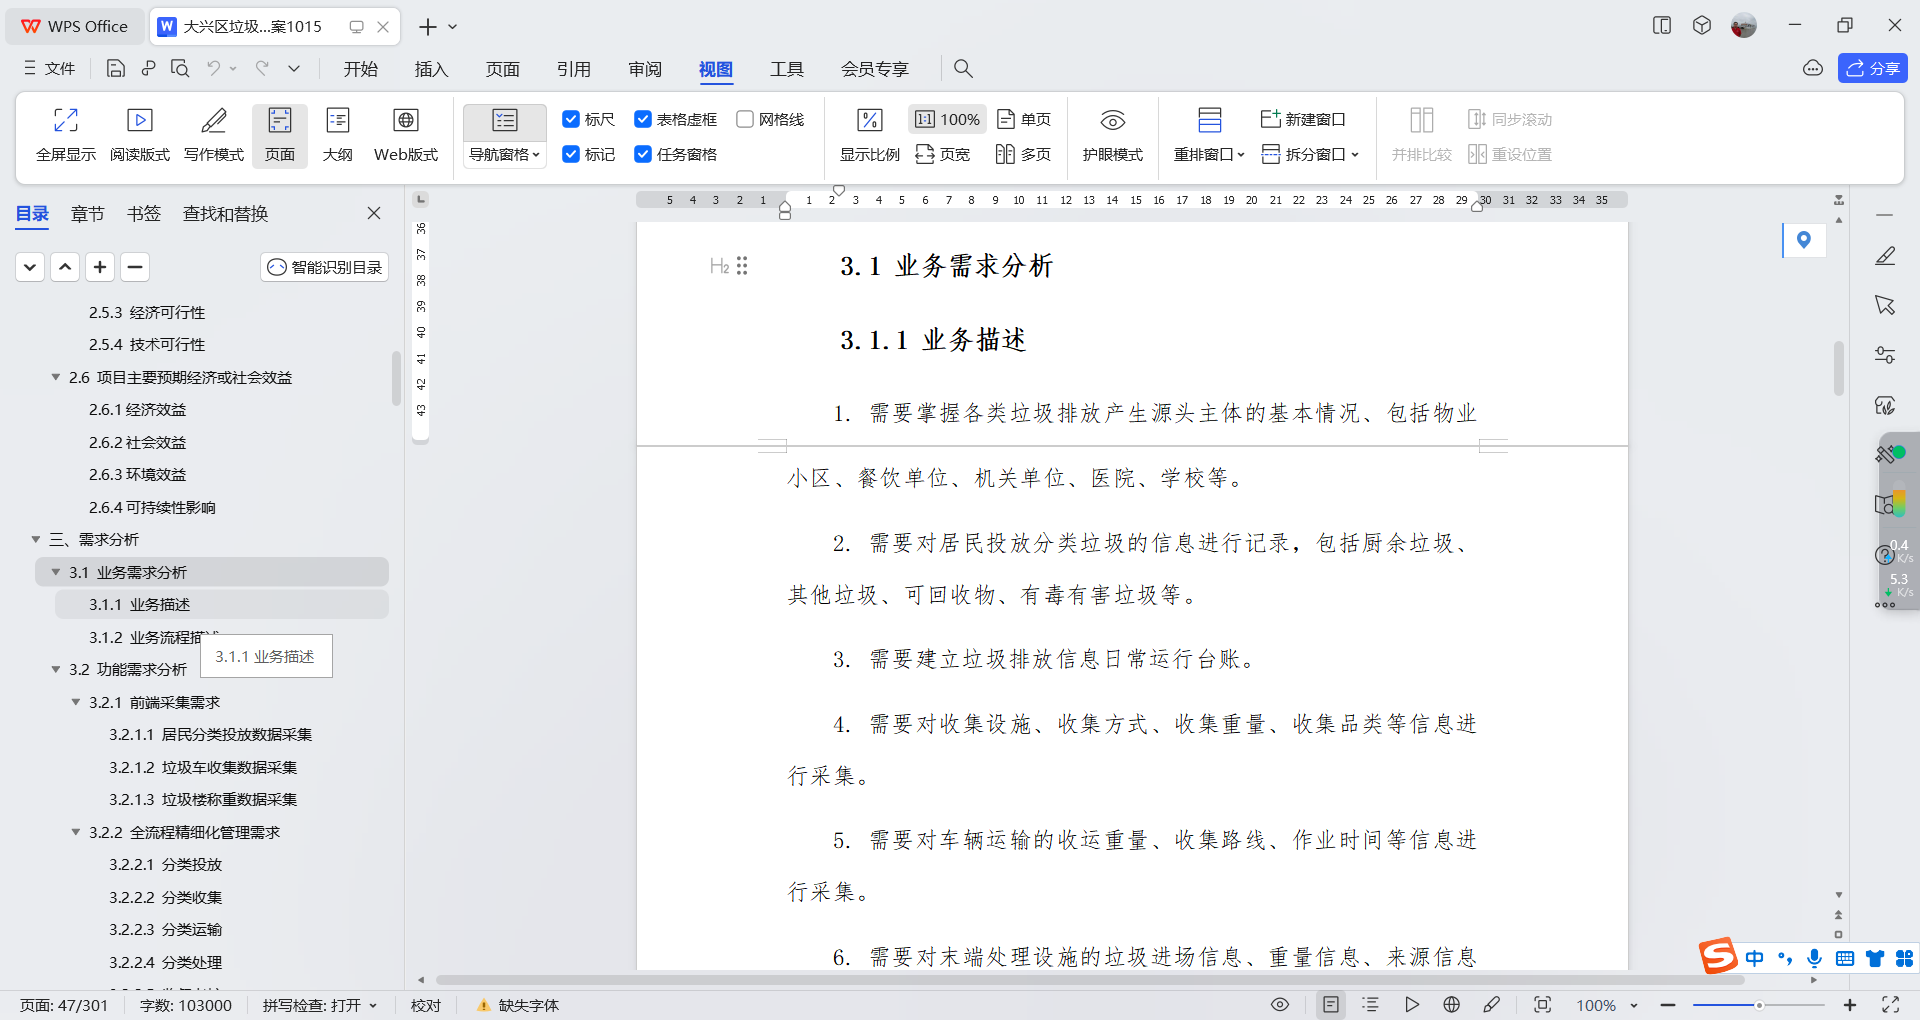Save the document using toolbar icon

pos(116,68)
